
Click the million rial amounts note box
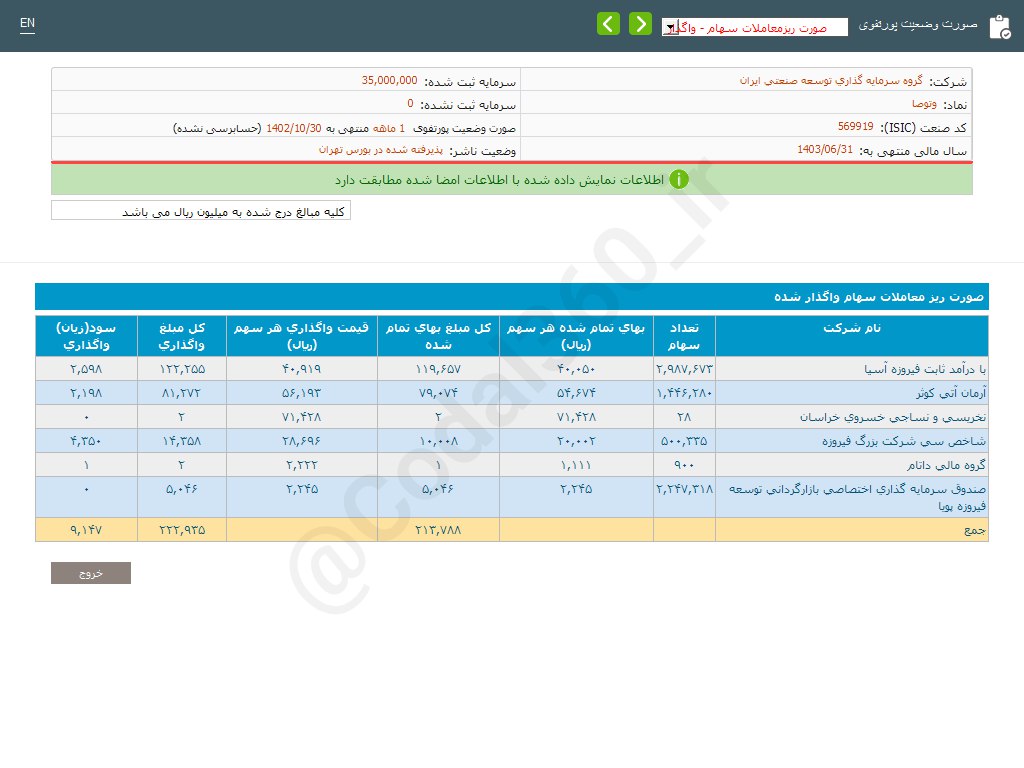tap(200, 211)
